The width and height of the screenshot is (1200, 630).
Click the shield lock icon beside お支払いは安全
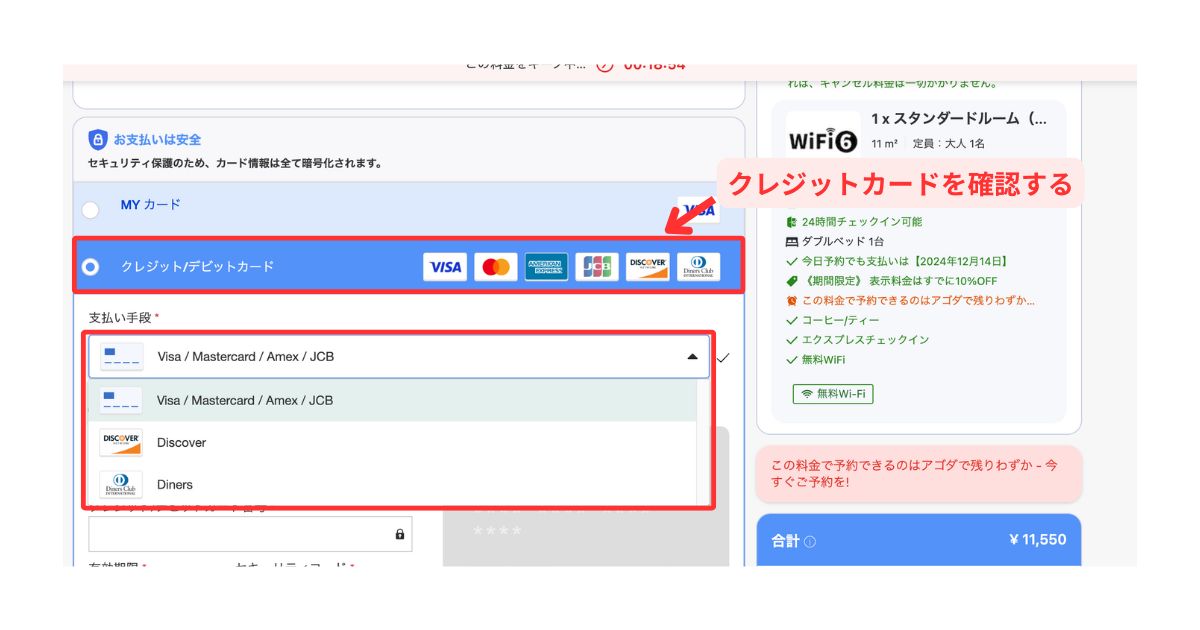(97, 139)
